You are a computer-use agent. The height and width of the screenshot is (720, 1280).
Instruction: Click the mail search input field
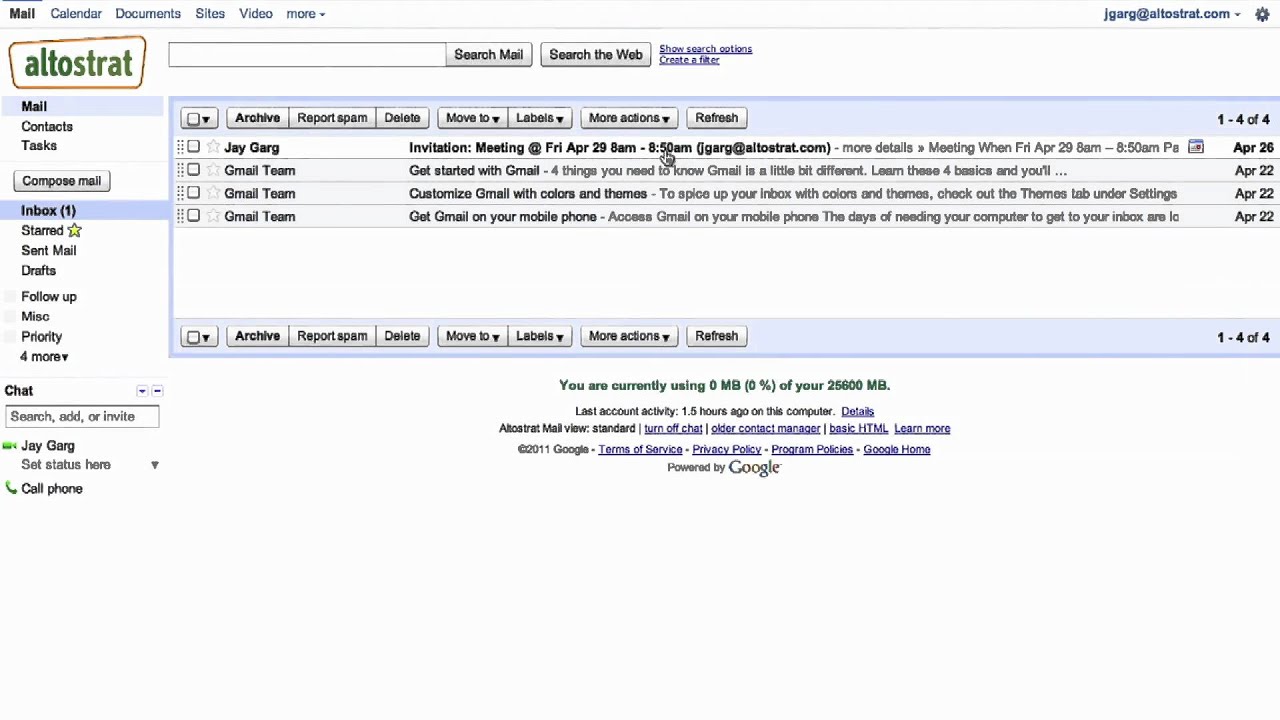coord(307,55)
